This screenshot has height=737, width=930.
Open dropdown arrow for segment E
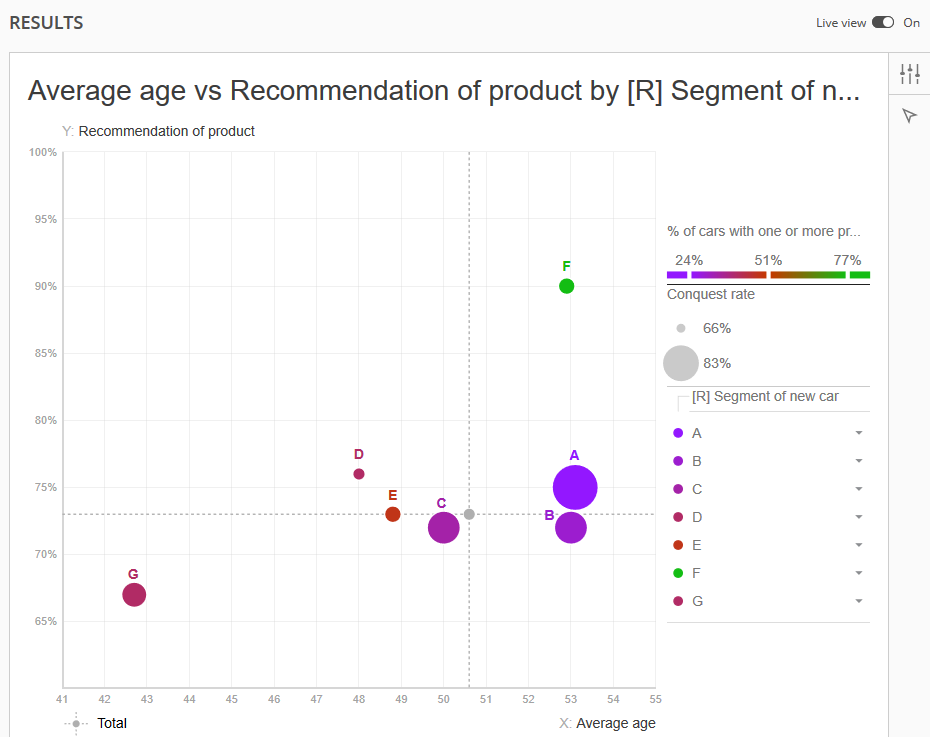859,545
